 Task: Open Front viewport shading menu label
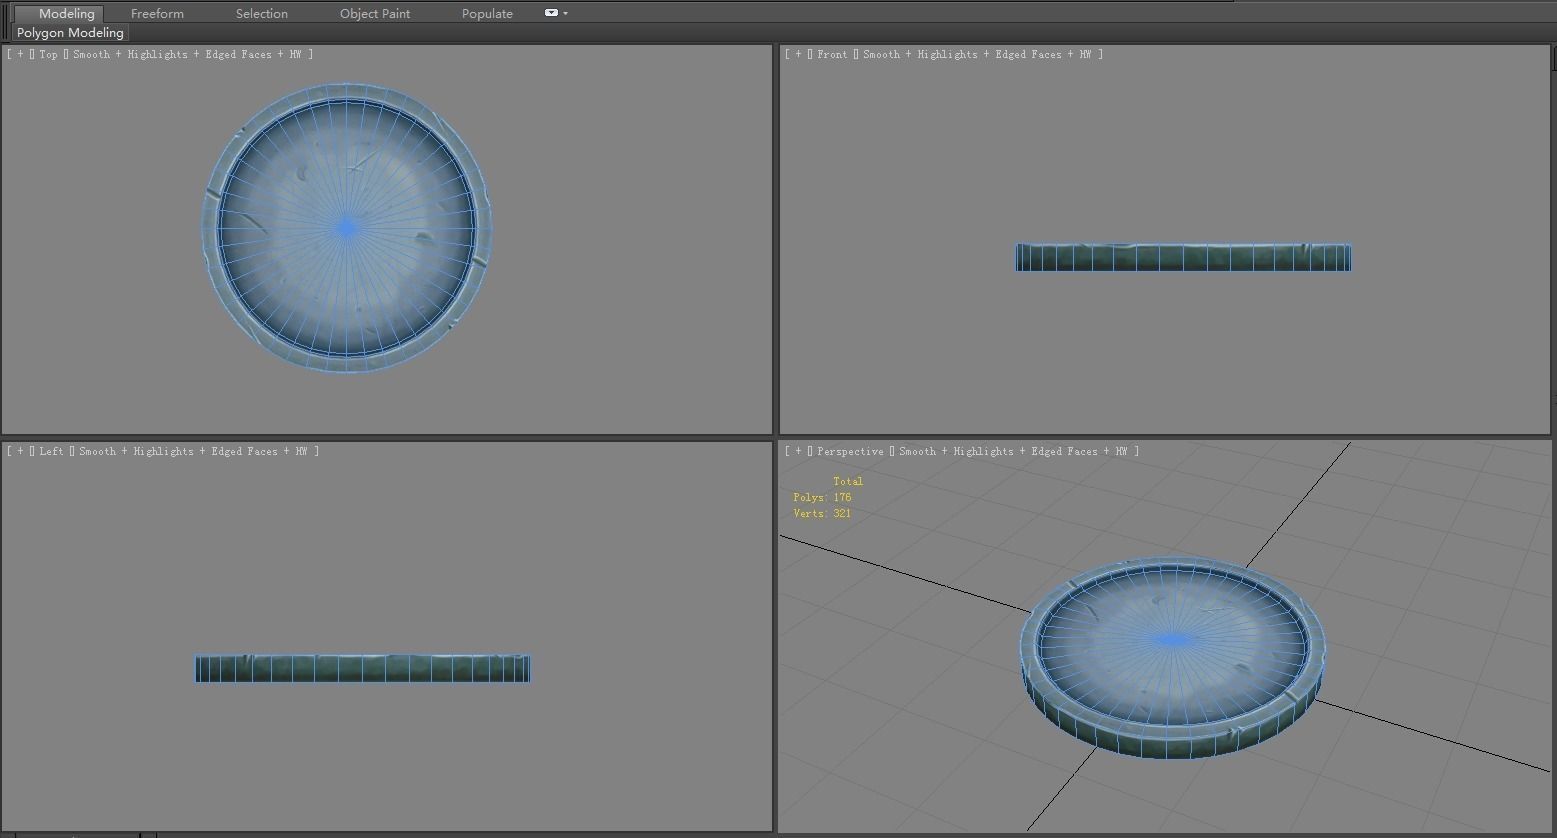pyautogui.click(x=977, y=54)
